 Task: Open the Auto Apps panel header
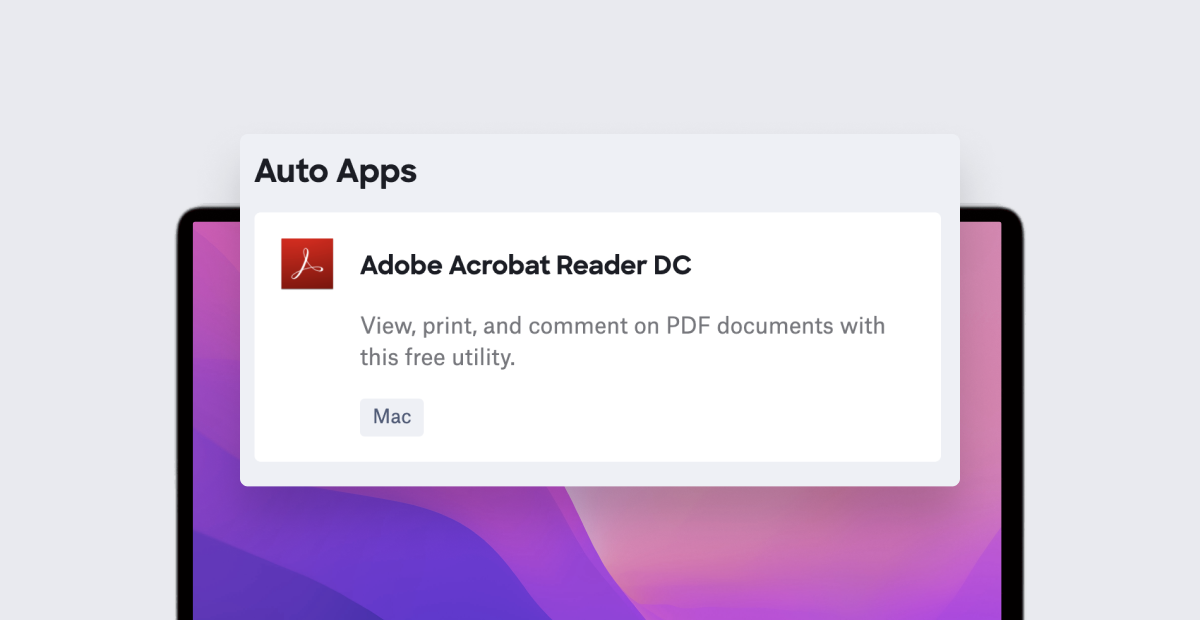click(336, 171)
